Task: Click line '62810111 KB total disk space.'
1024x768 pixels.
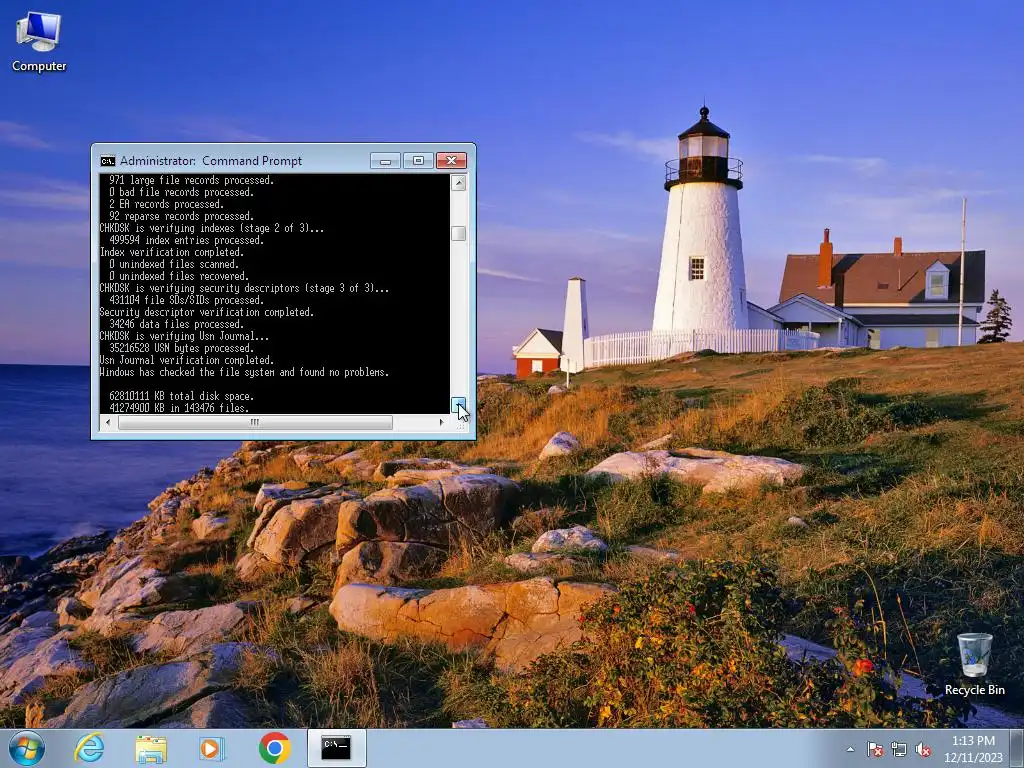Action: [x=181, y=396]
